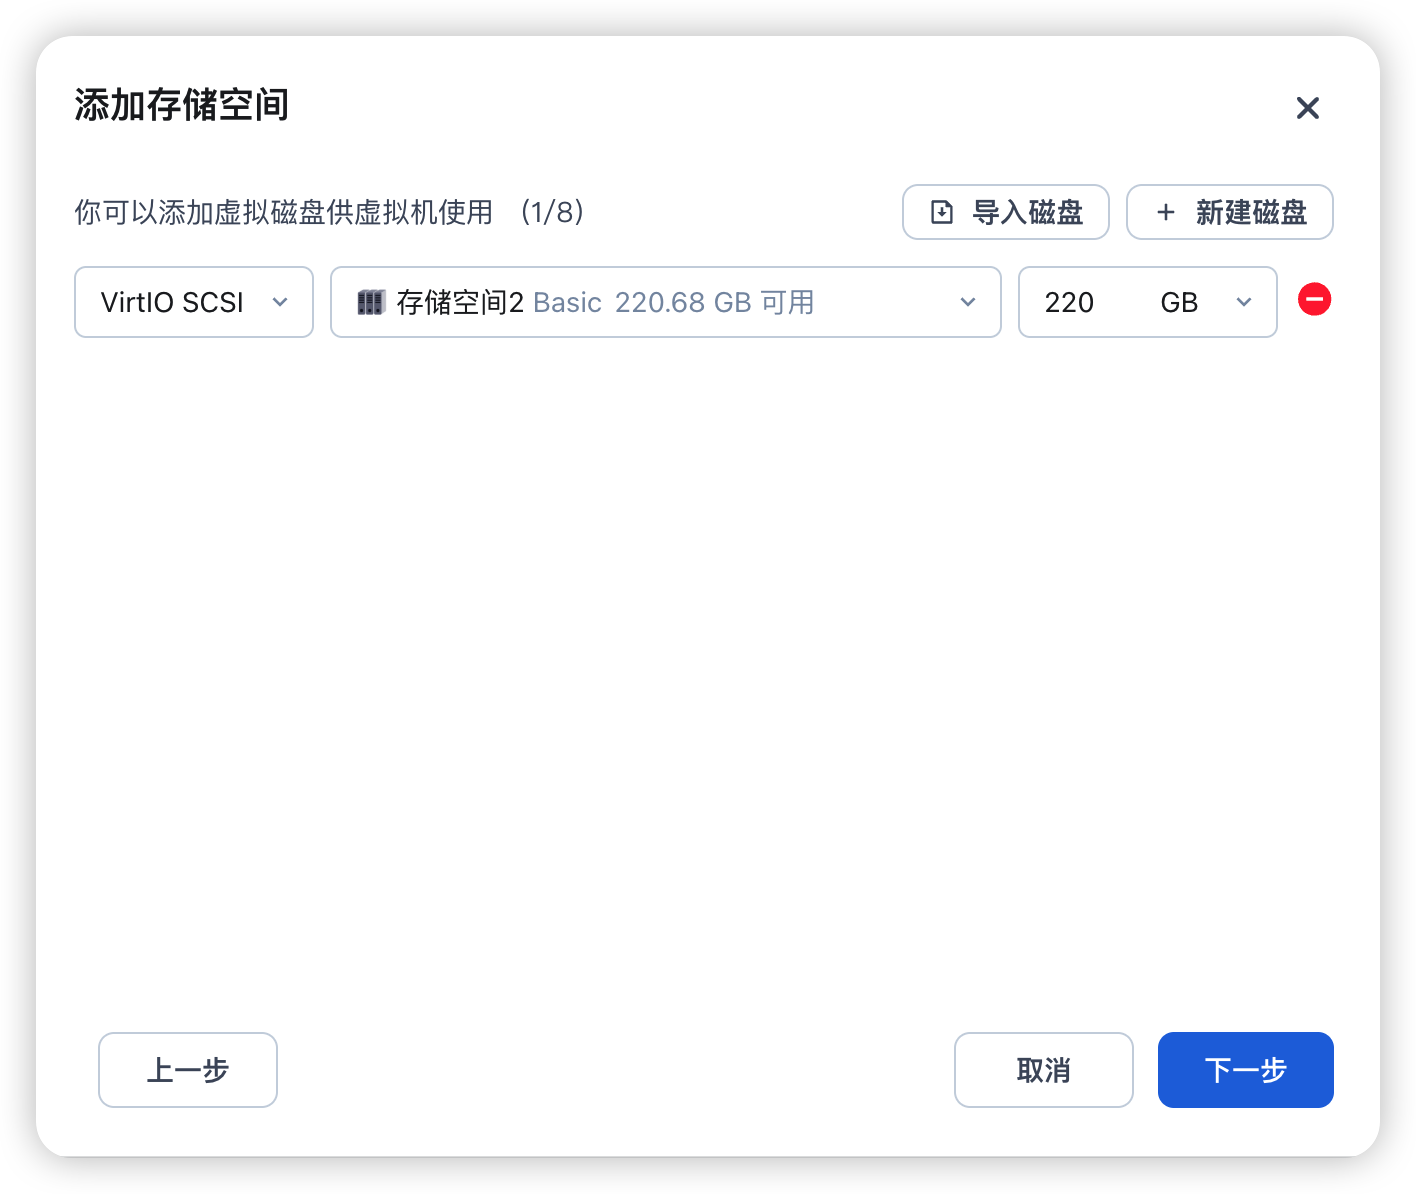Expand the 存储空间2 selector chevron arrow

tap(967, 302)
